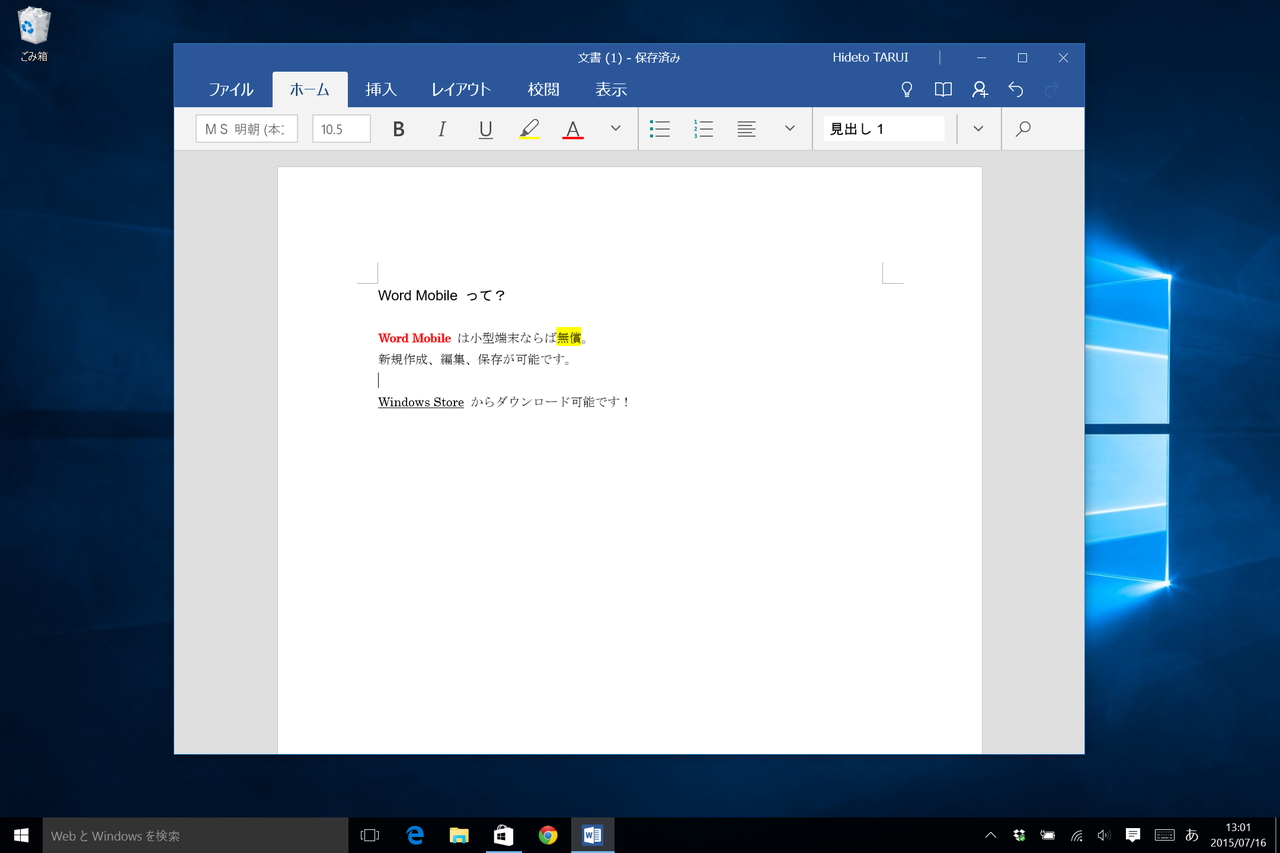Click the Windows Store link in the document
The image size is (1280, 853).
[420, 401]
